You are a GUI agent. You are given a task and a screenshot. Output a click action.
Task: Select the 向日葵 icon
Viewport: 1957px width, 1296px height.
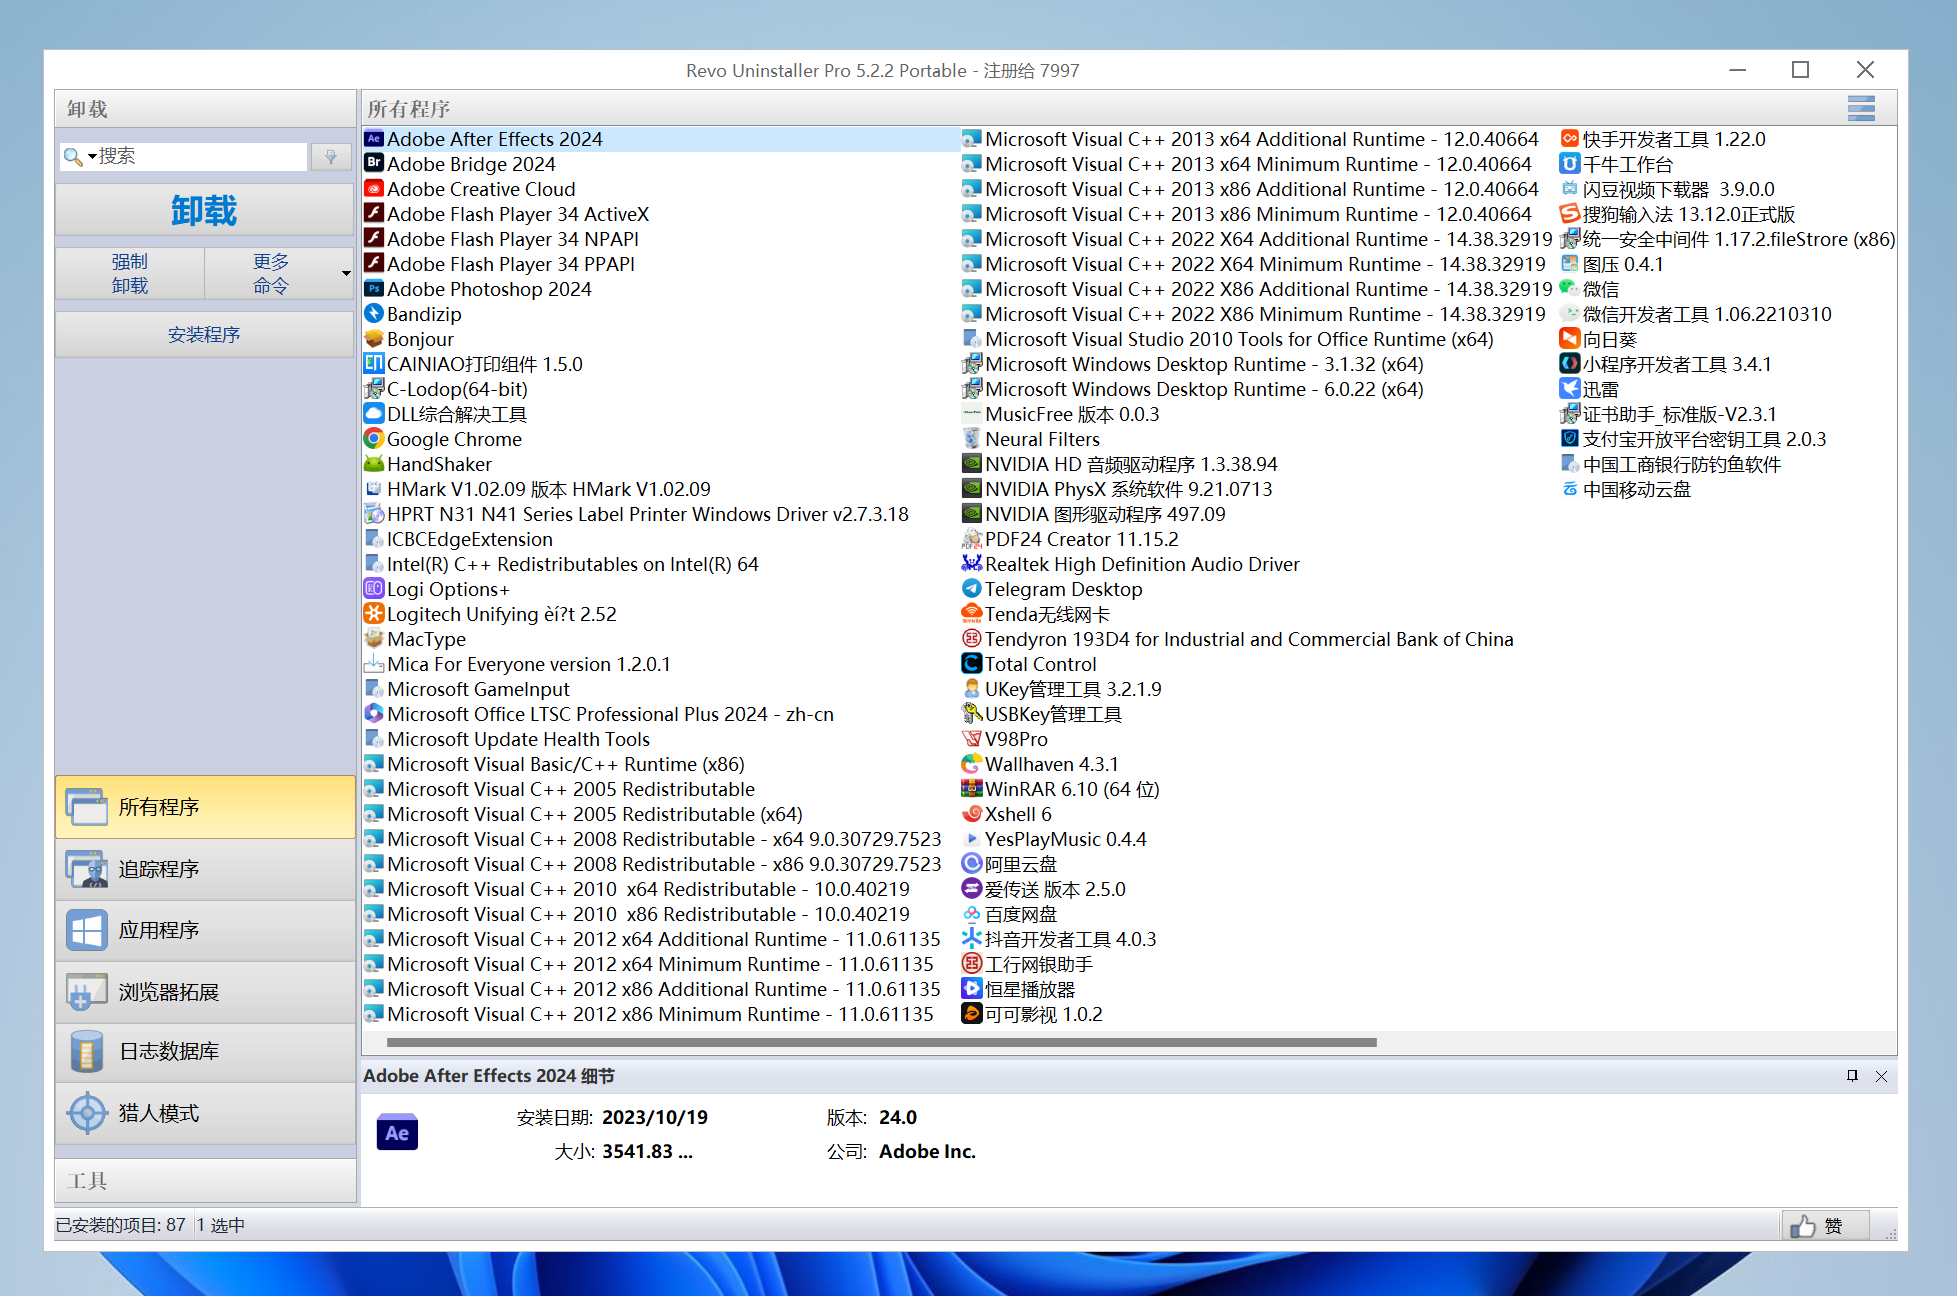pos(1569,339)
